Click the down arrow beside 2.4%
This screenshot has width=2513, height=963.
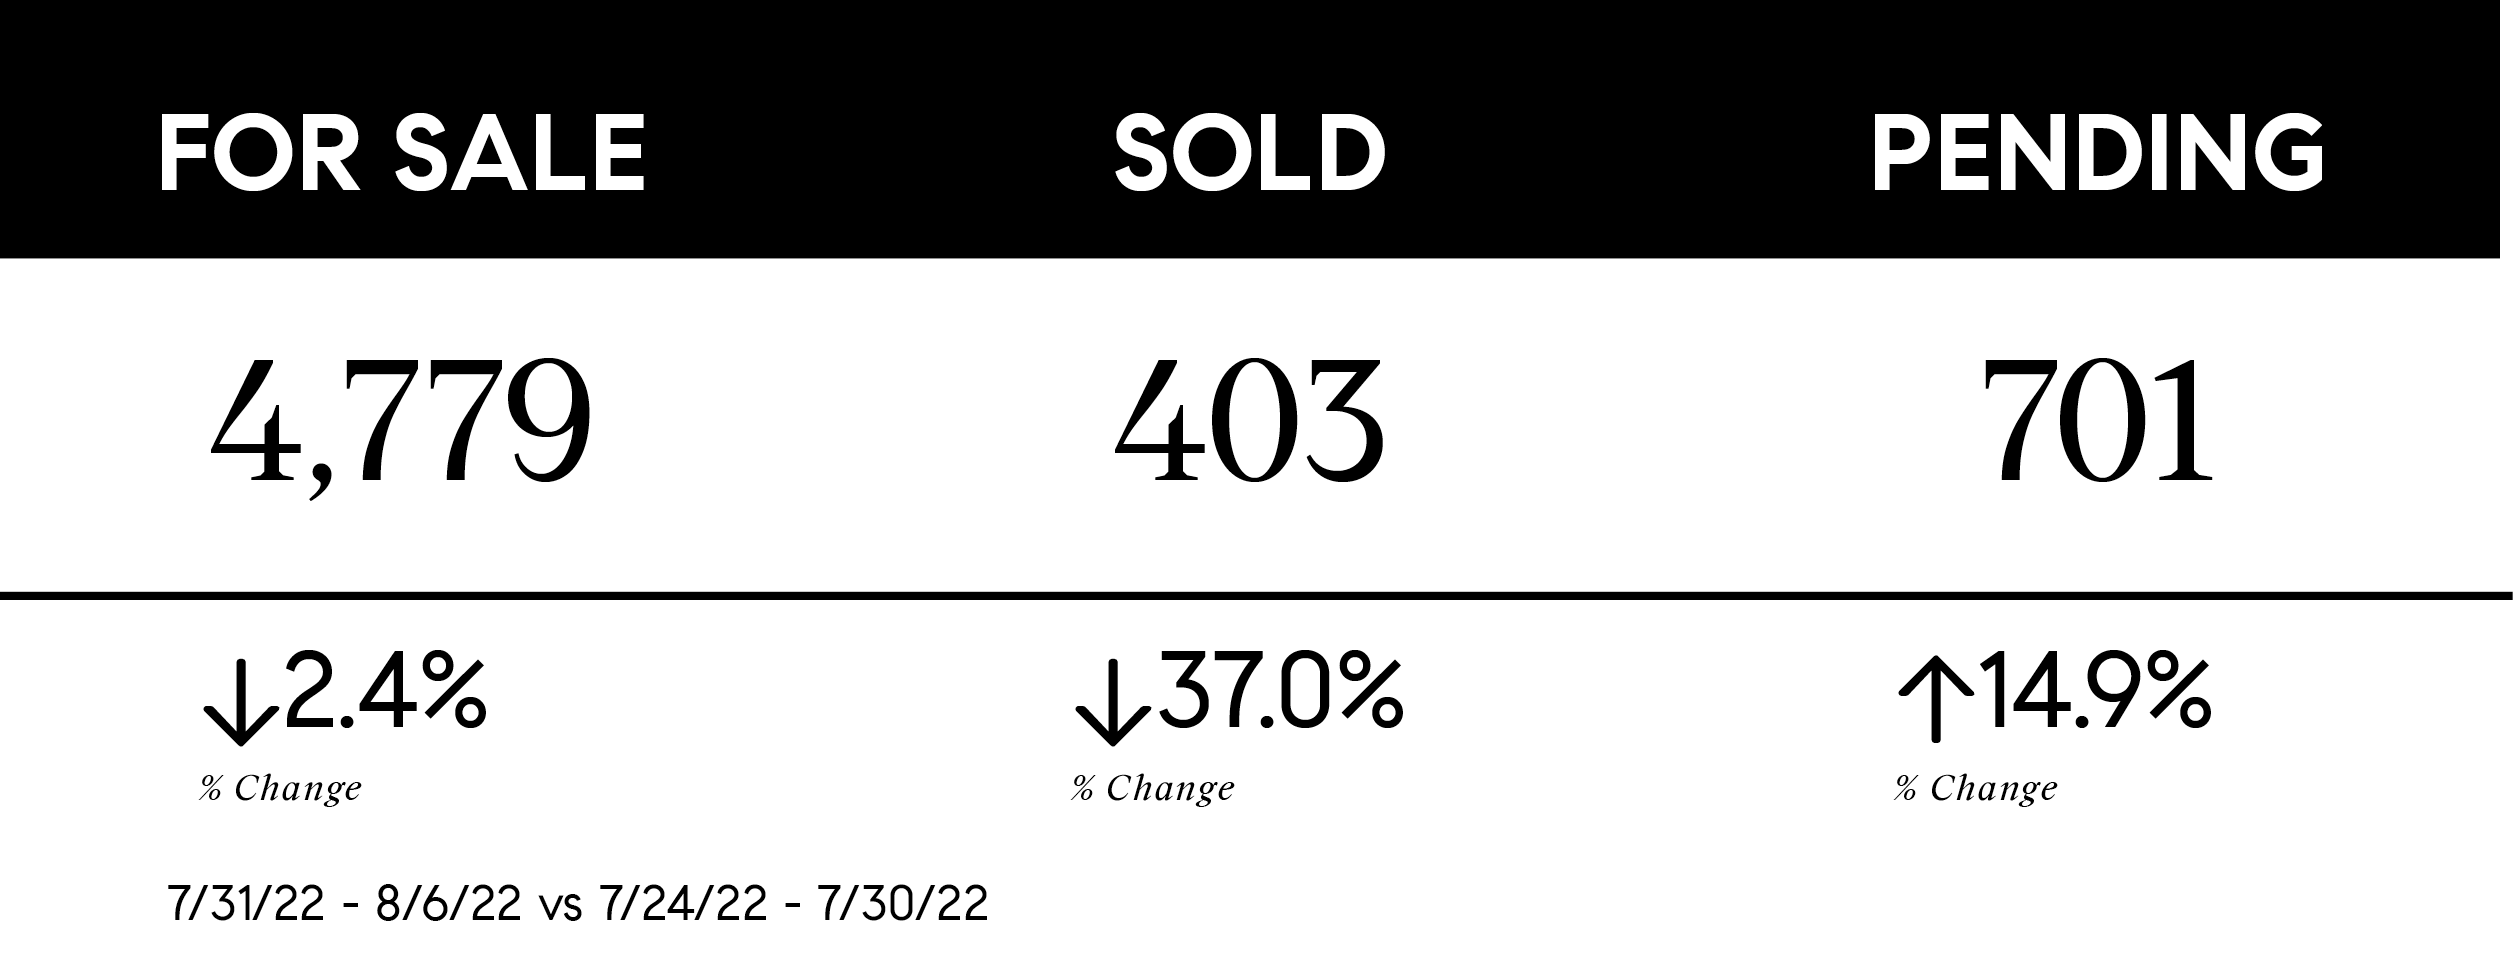point(240,704)
